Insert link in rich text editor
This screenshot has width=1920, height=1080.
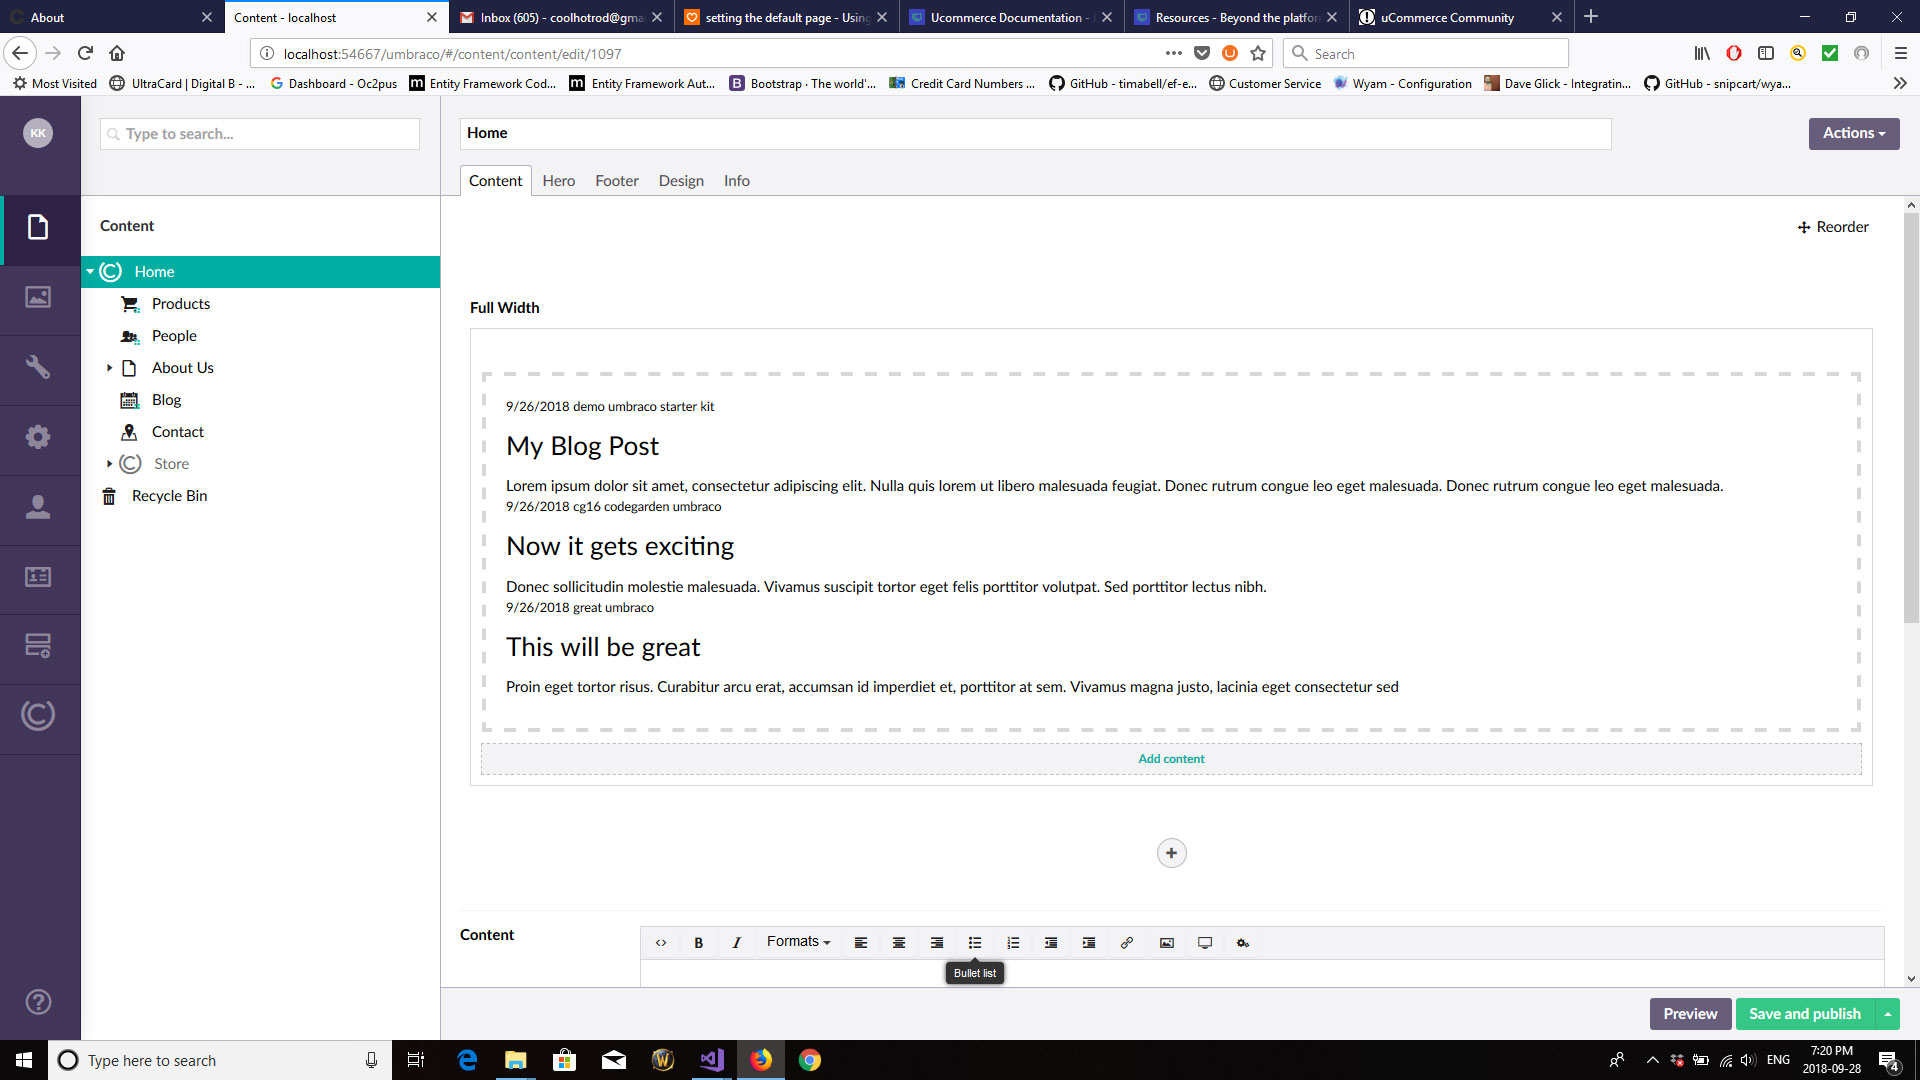[x=1127, y=943]
